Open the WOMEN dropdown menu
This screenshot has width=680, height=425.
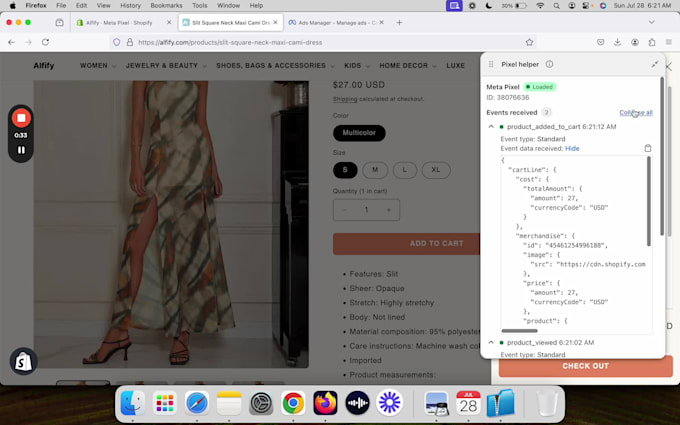[x=98, y=65]
